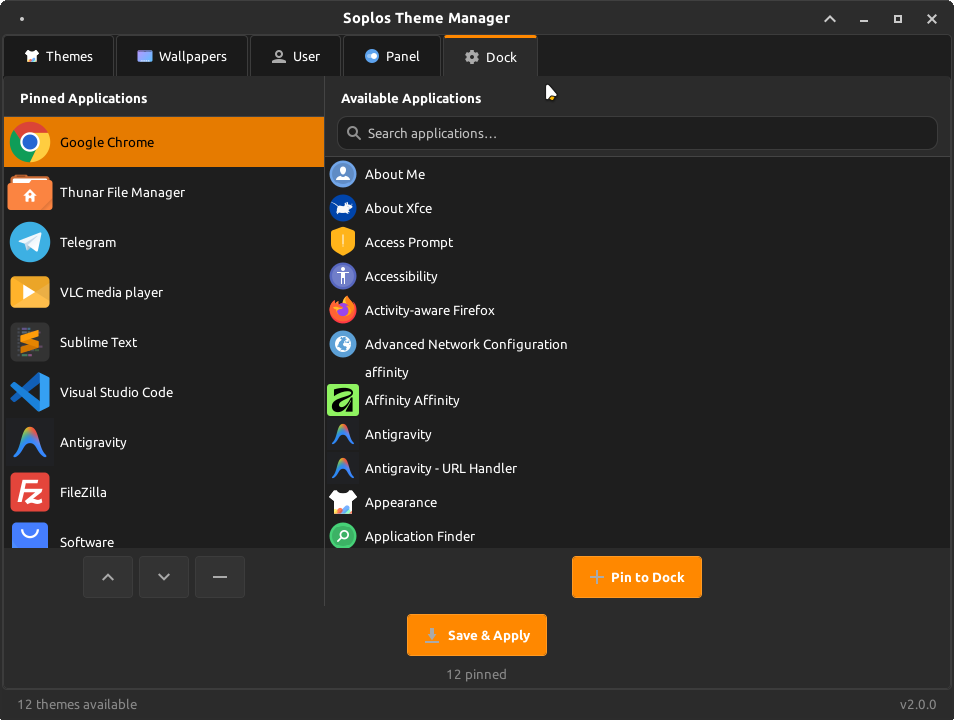
Task: Open the Panel tab
Action: [392, 57]
